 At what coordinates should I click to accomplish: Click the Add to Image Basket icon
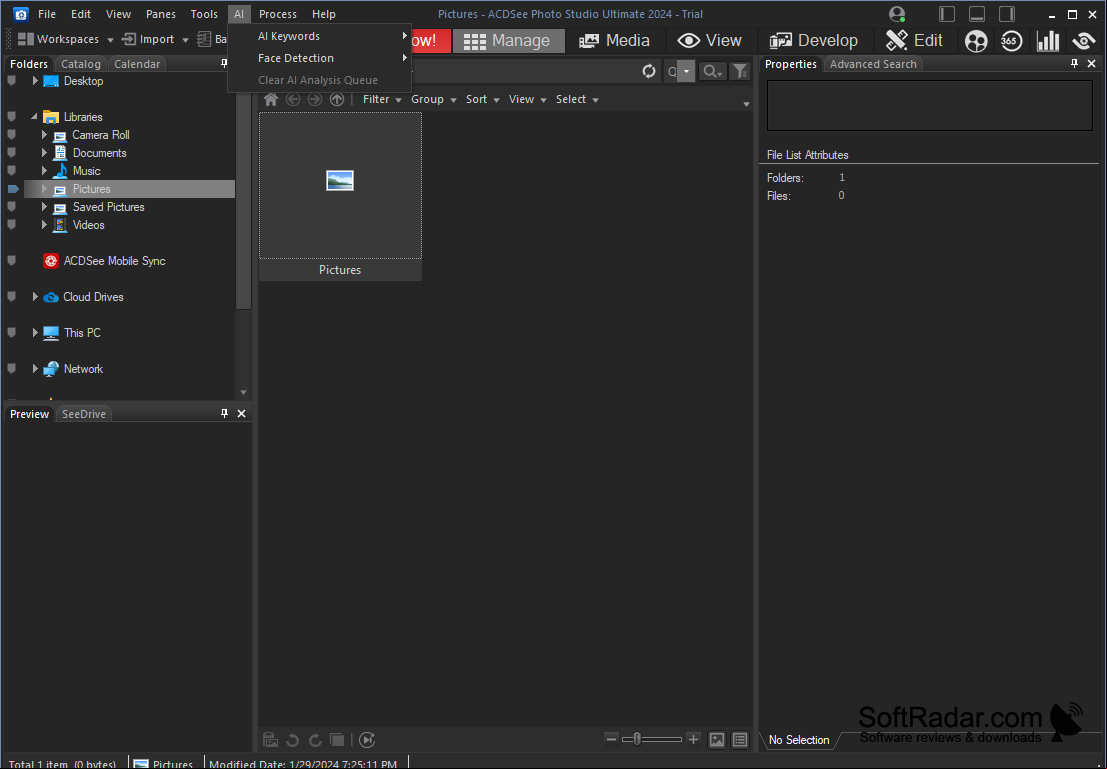tap(270, 740)
